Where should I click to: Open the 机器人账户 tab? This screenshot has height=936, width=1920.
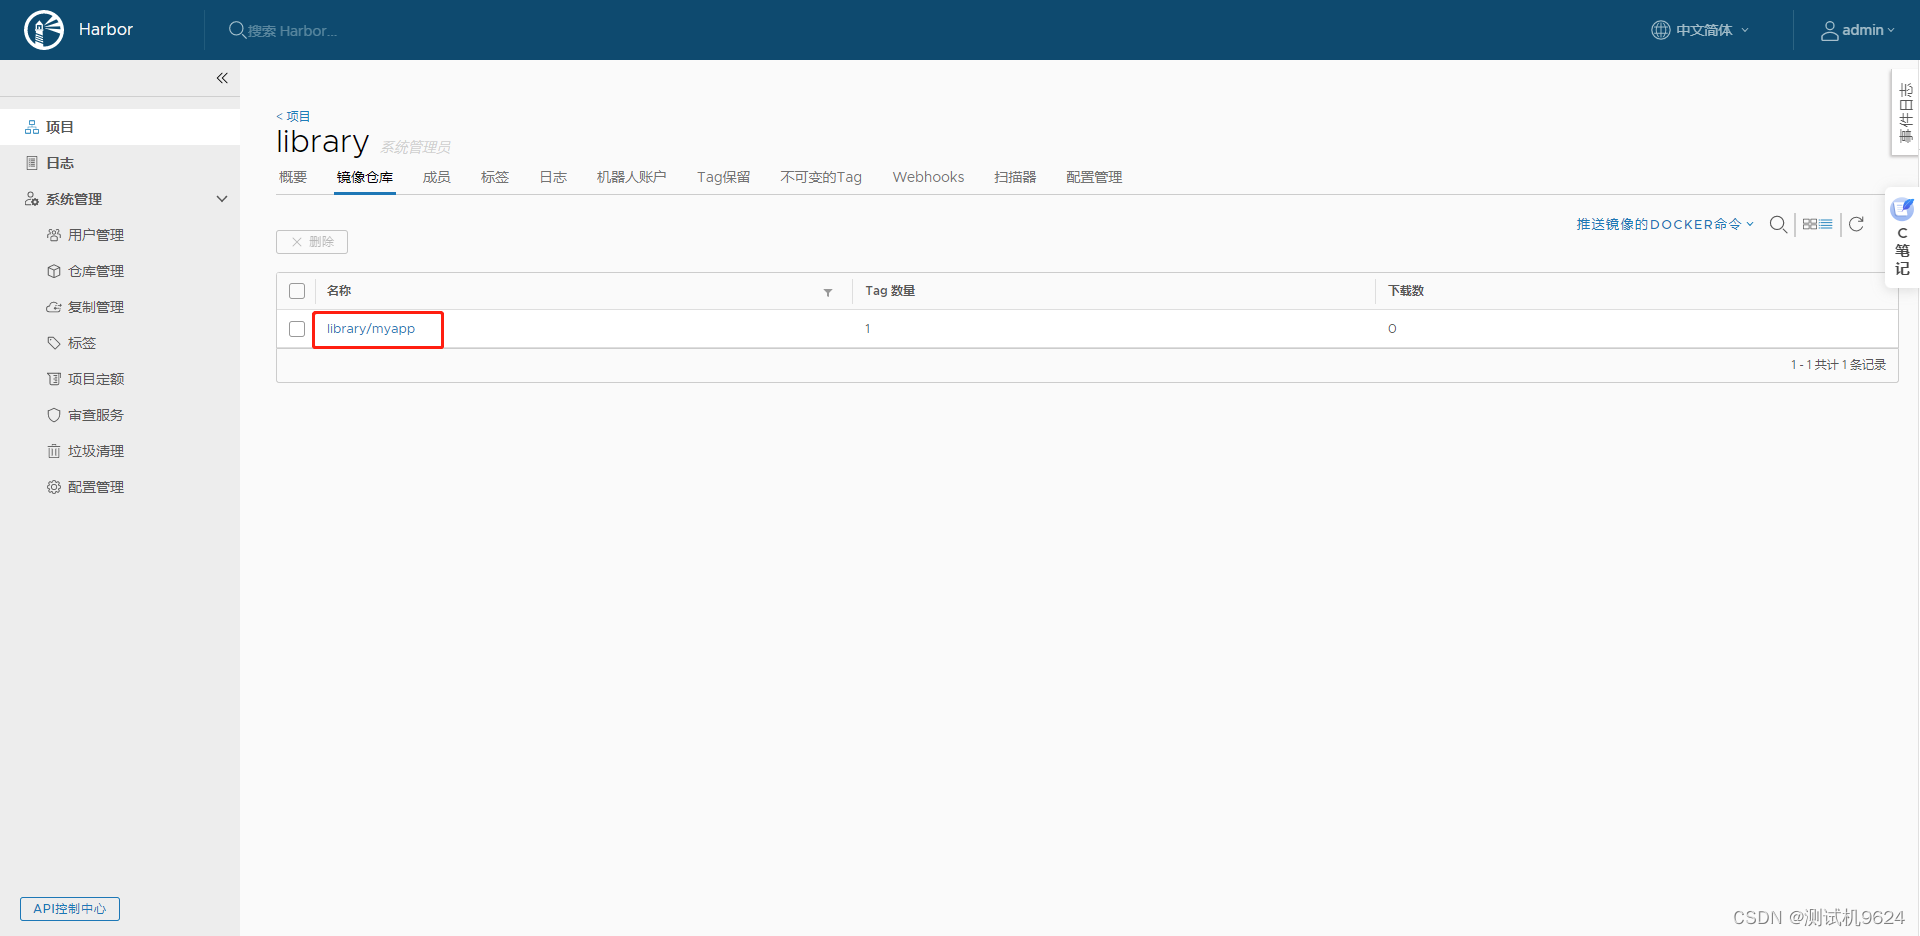point(632,177)
